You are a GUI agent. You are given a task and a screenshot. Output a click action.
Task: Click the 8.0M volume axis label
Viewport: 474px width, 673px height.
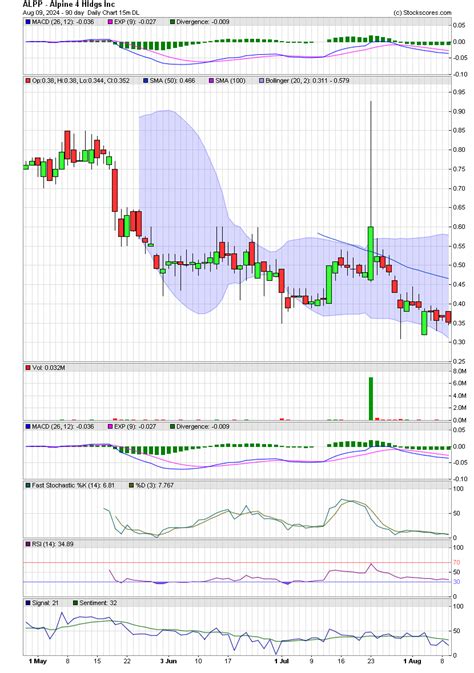[x=460, y=371]
